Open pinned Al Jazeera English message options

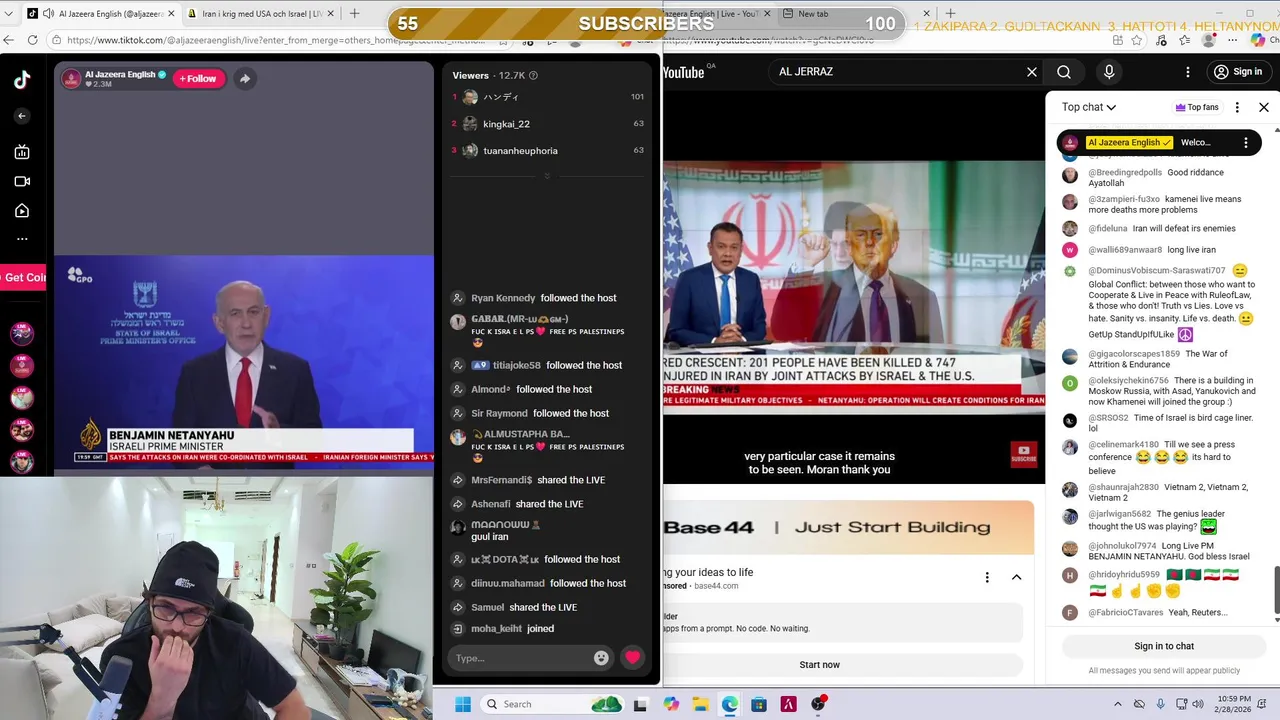1246,142
